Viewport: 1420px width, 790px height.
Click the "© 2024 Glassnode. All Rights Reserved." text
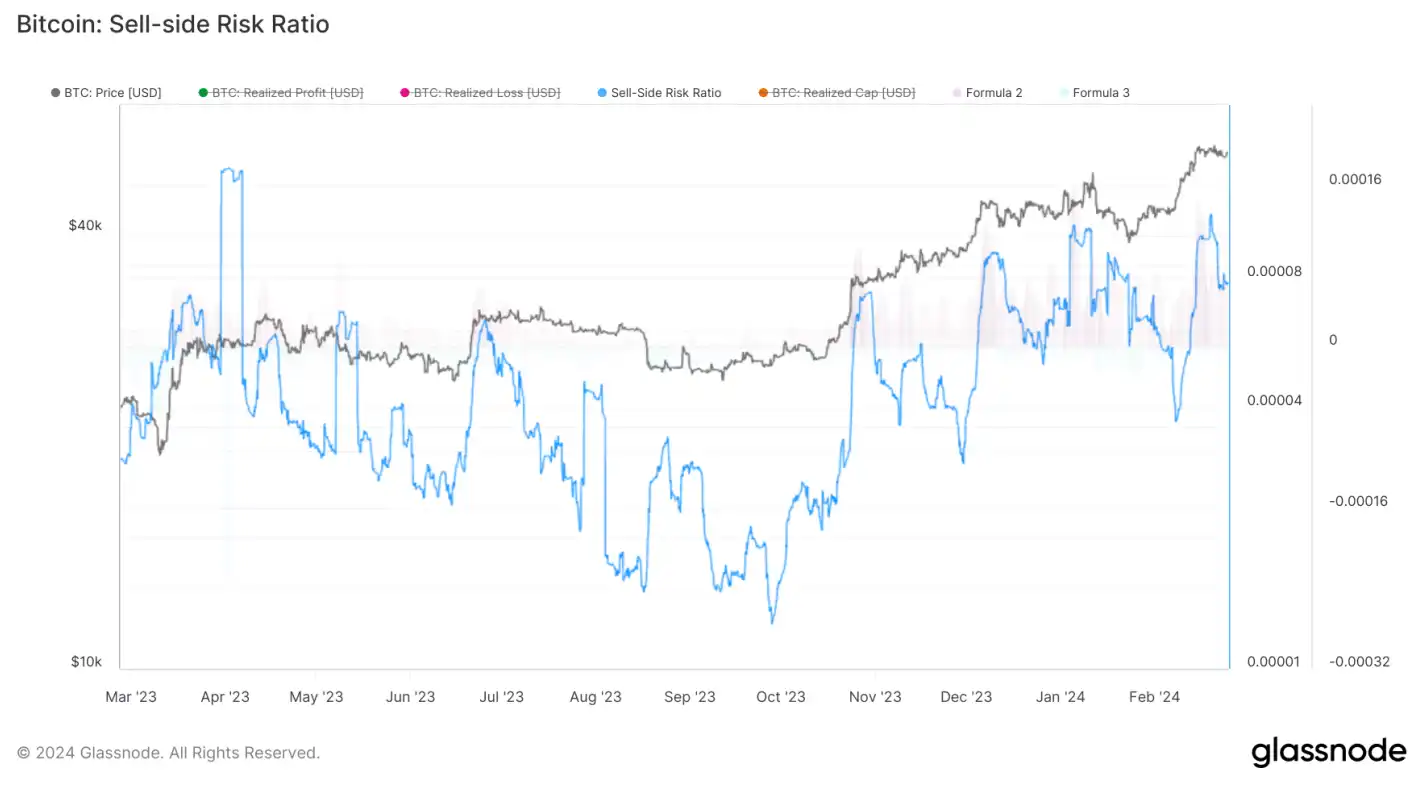click(169, 753)
